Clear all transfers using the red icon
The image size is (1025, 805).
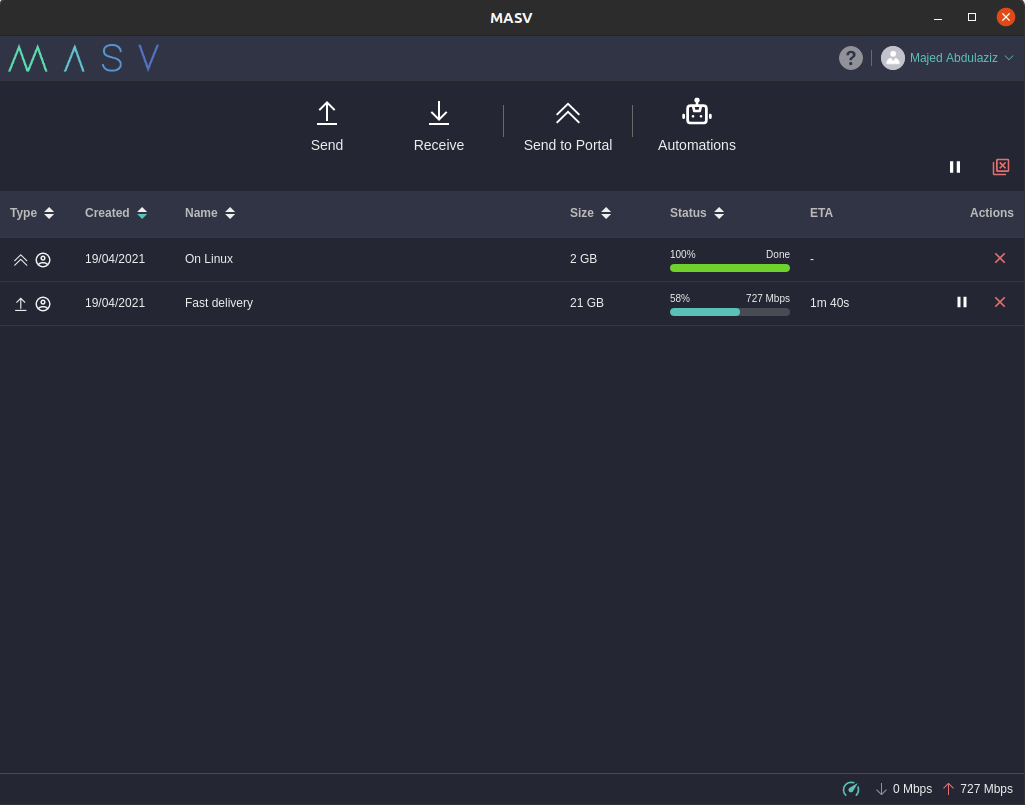pos(1001,167)
